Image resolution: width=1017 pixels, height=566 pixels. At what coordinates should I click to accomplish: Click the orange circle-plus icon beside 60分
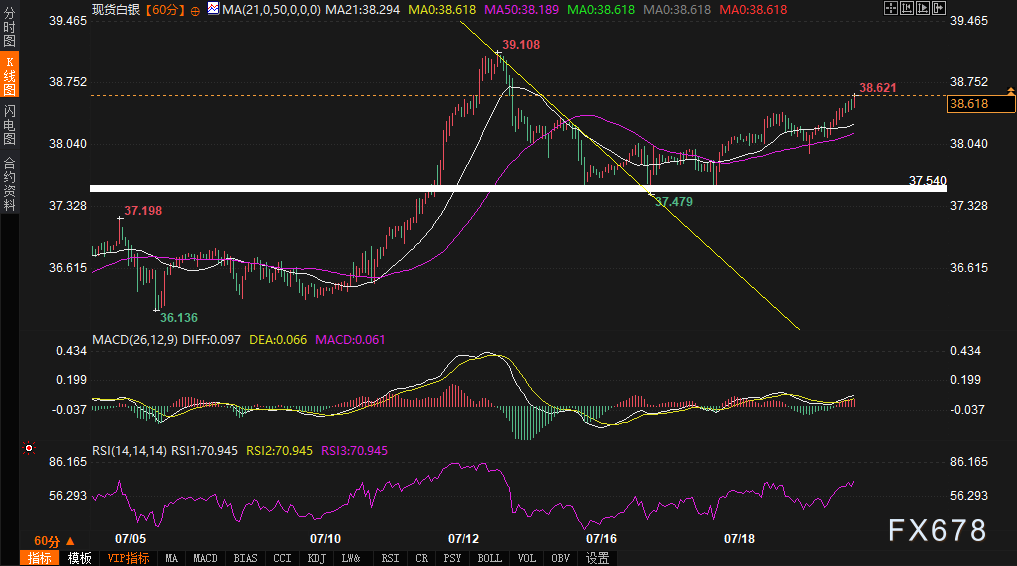pyautogui.click(x=194, y=9)
